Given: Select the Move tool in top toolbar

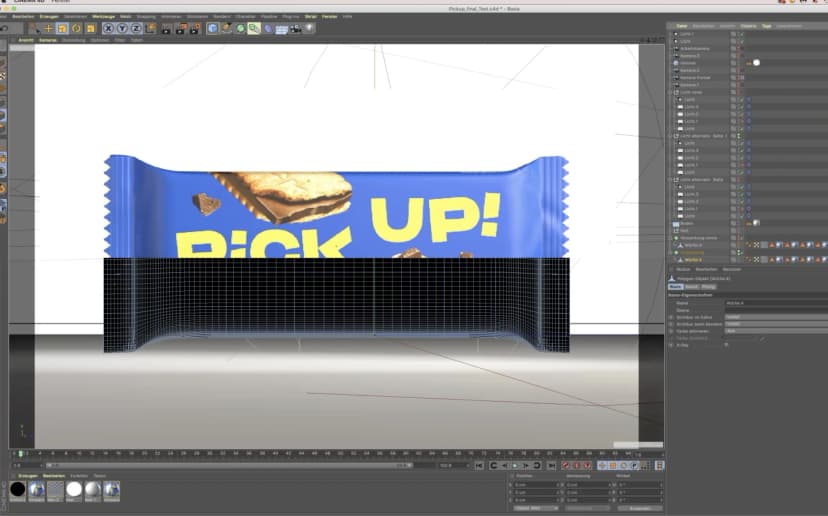Looking at the screenshot, I should coord(48,28).
